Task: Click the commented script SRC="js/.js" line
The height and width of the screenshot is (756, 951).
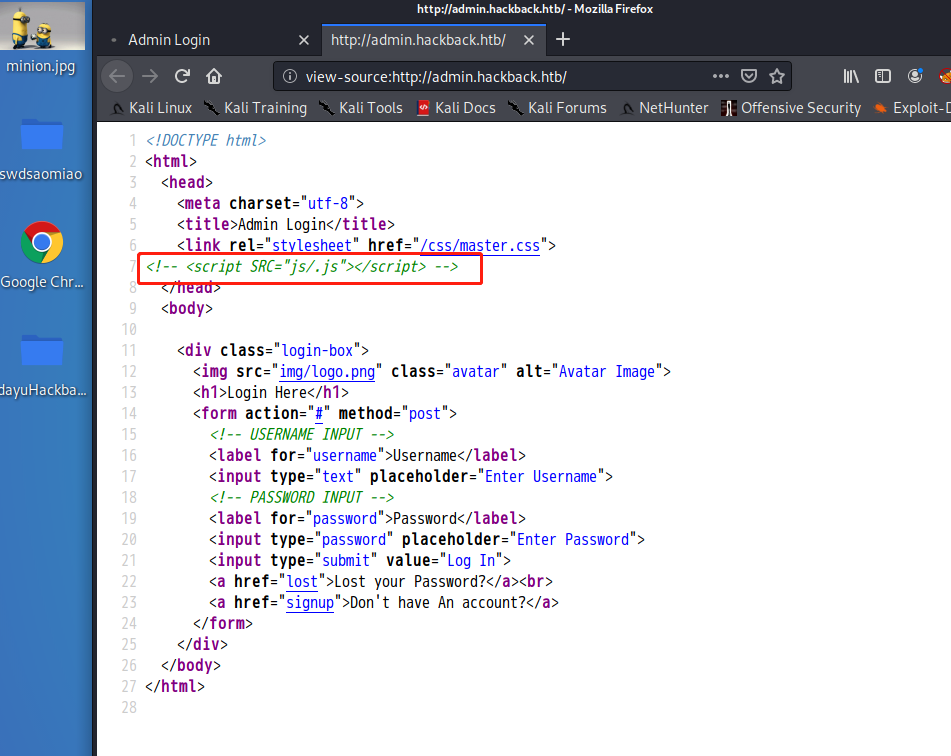Action: click(x=302, y=266)
